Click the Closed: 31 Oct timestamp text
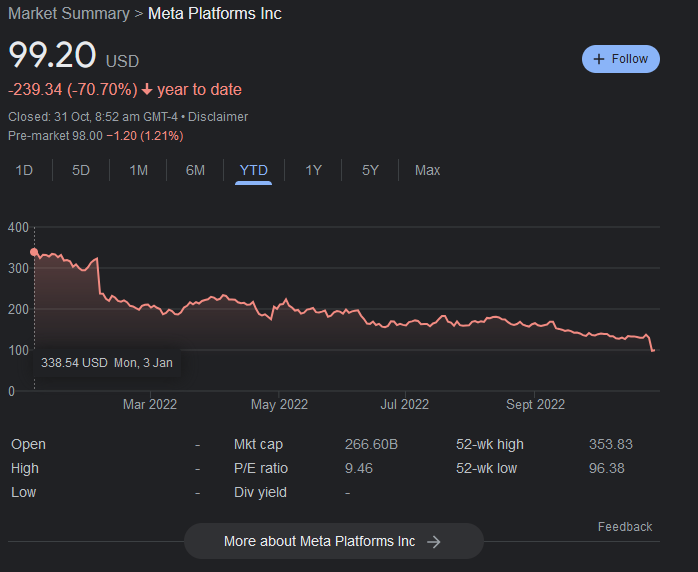The width and height of the screenshot is (698, 572). pyautogui.click(x=93, y=117)
